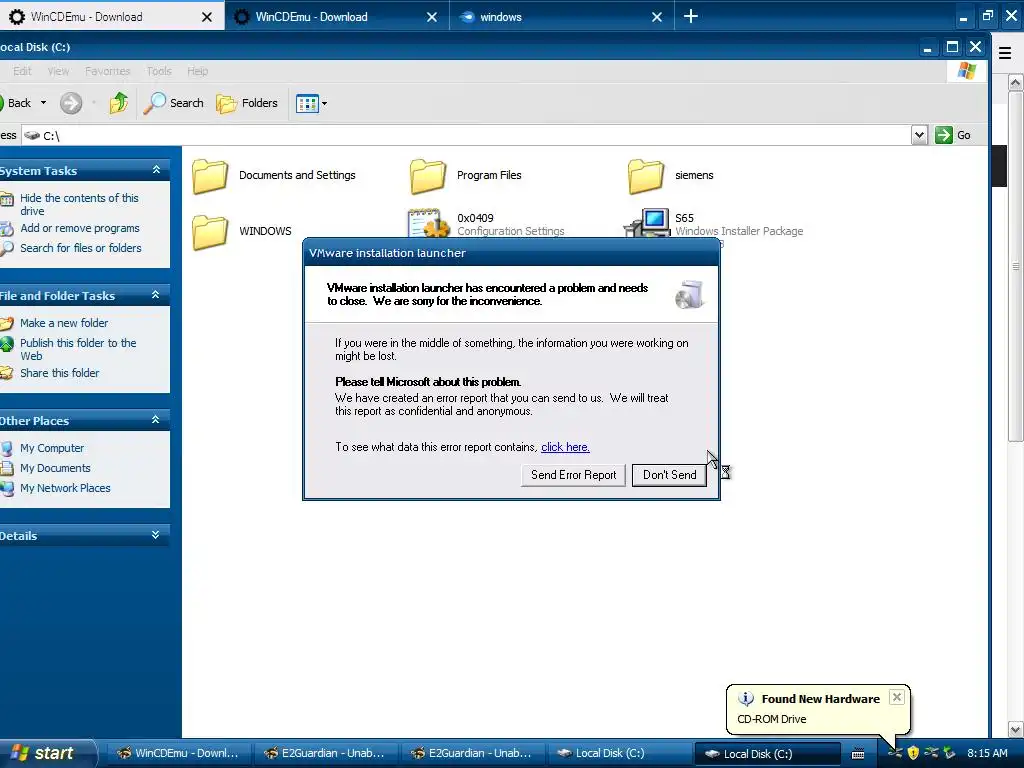The height and width of the screenshot is (768, 1024).
Task: Click the Back button in Explorer toolbar
Action: click(16, 103)
